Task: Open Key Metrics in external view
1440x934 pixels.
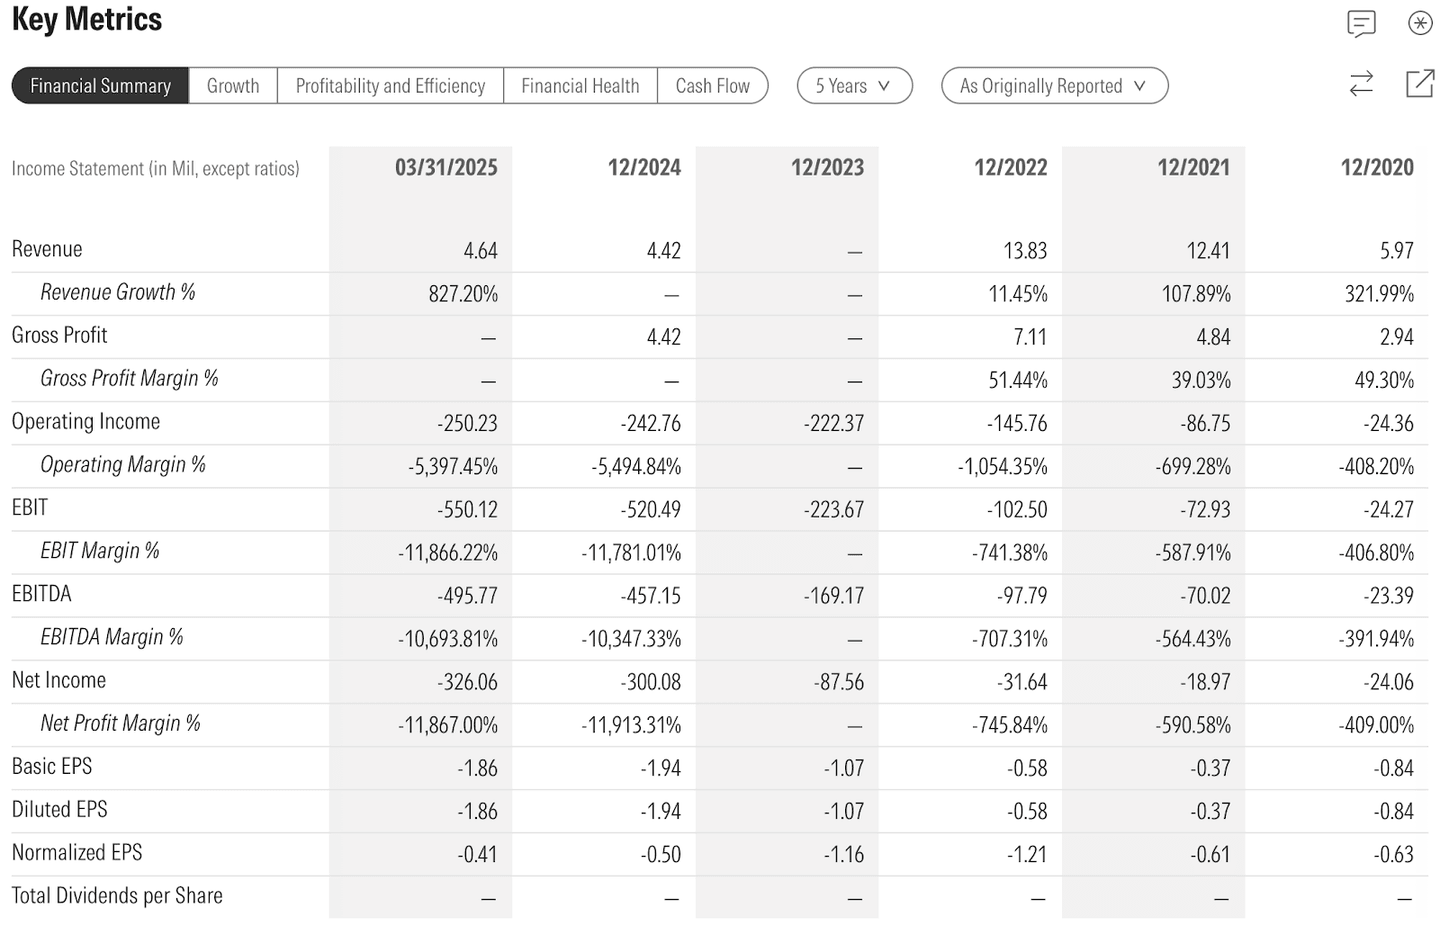Action: pyautogui.click(x=1420, y=84)
